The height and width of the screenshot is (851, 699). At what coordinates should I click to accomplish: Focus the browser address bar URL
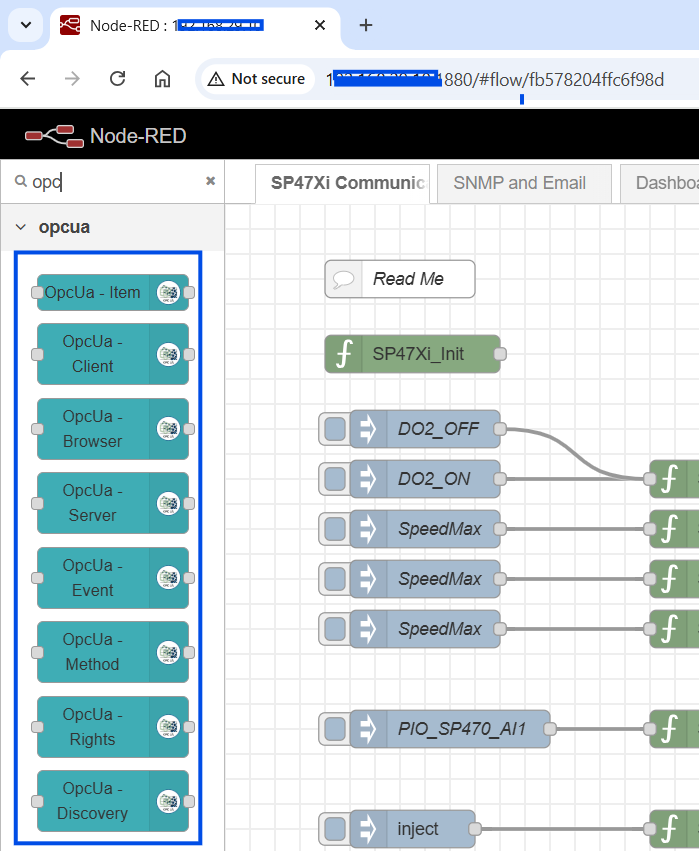coord(494,80)
